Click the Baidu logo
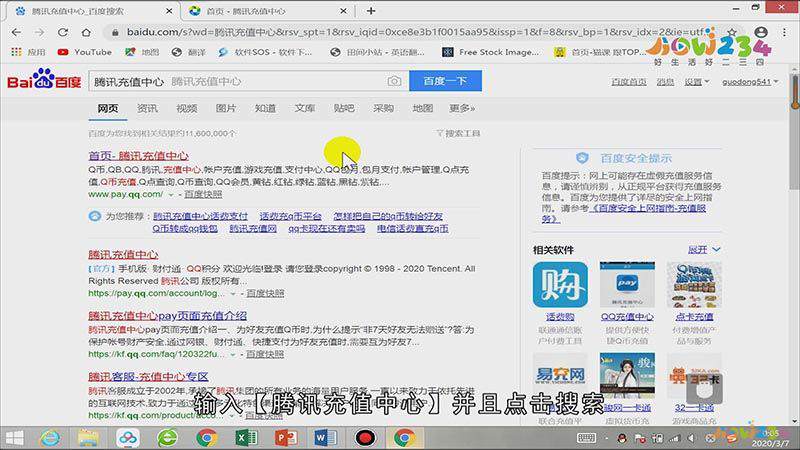 pyautogui.click(x=44, y=80)
